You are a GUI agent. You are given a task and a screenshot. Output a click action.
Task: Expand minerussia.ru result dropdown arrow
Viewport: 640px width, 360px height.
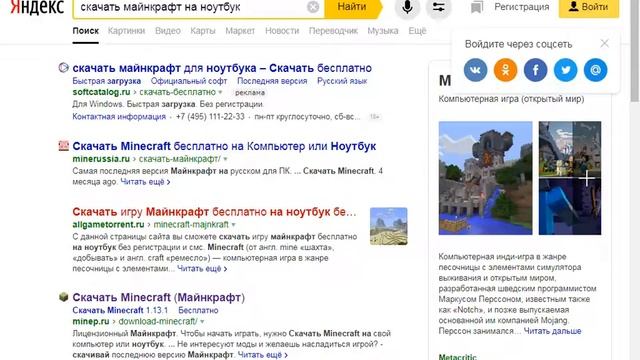(225, 159)
